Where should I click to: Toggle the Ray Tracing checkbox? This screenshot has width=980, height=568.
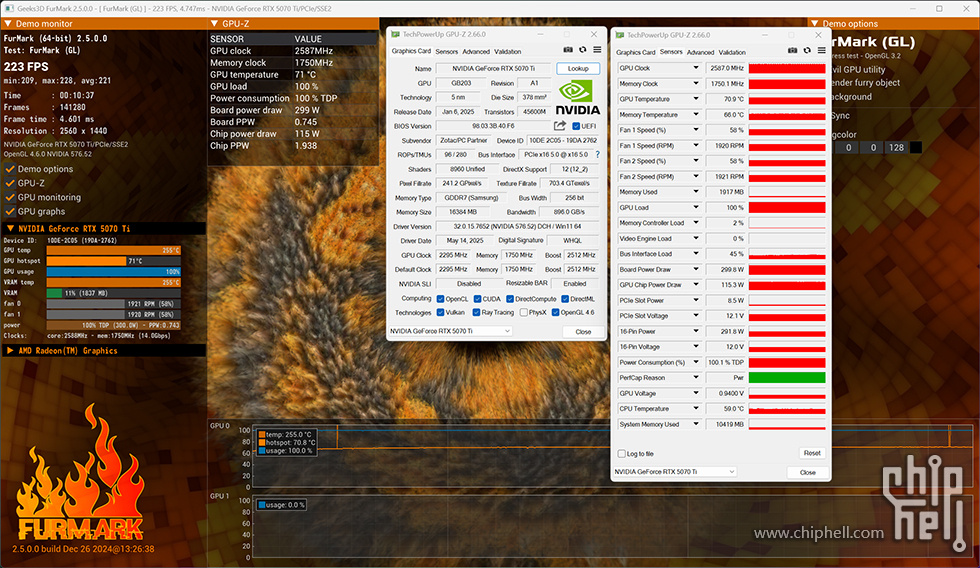click(x=476, y=312)
